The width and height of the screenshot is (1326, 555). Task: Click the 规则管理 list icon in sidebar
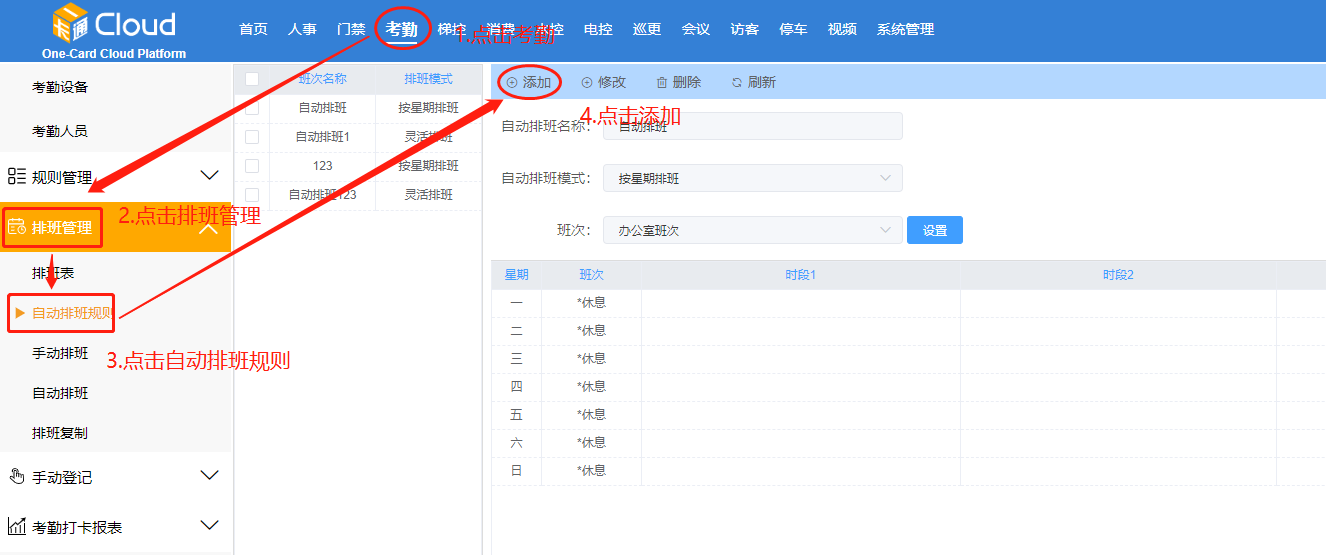click(16, 177)
